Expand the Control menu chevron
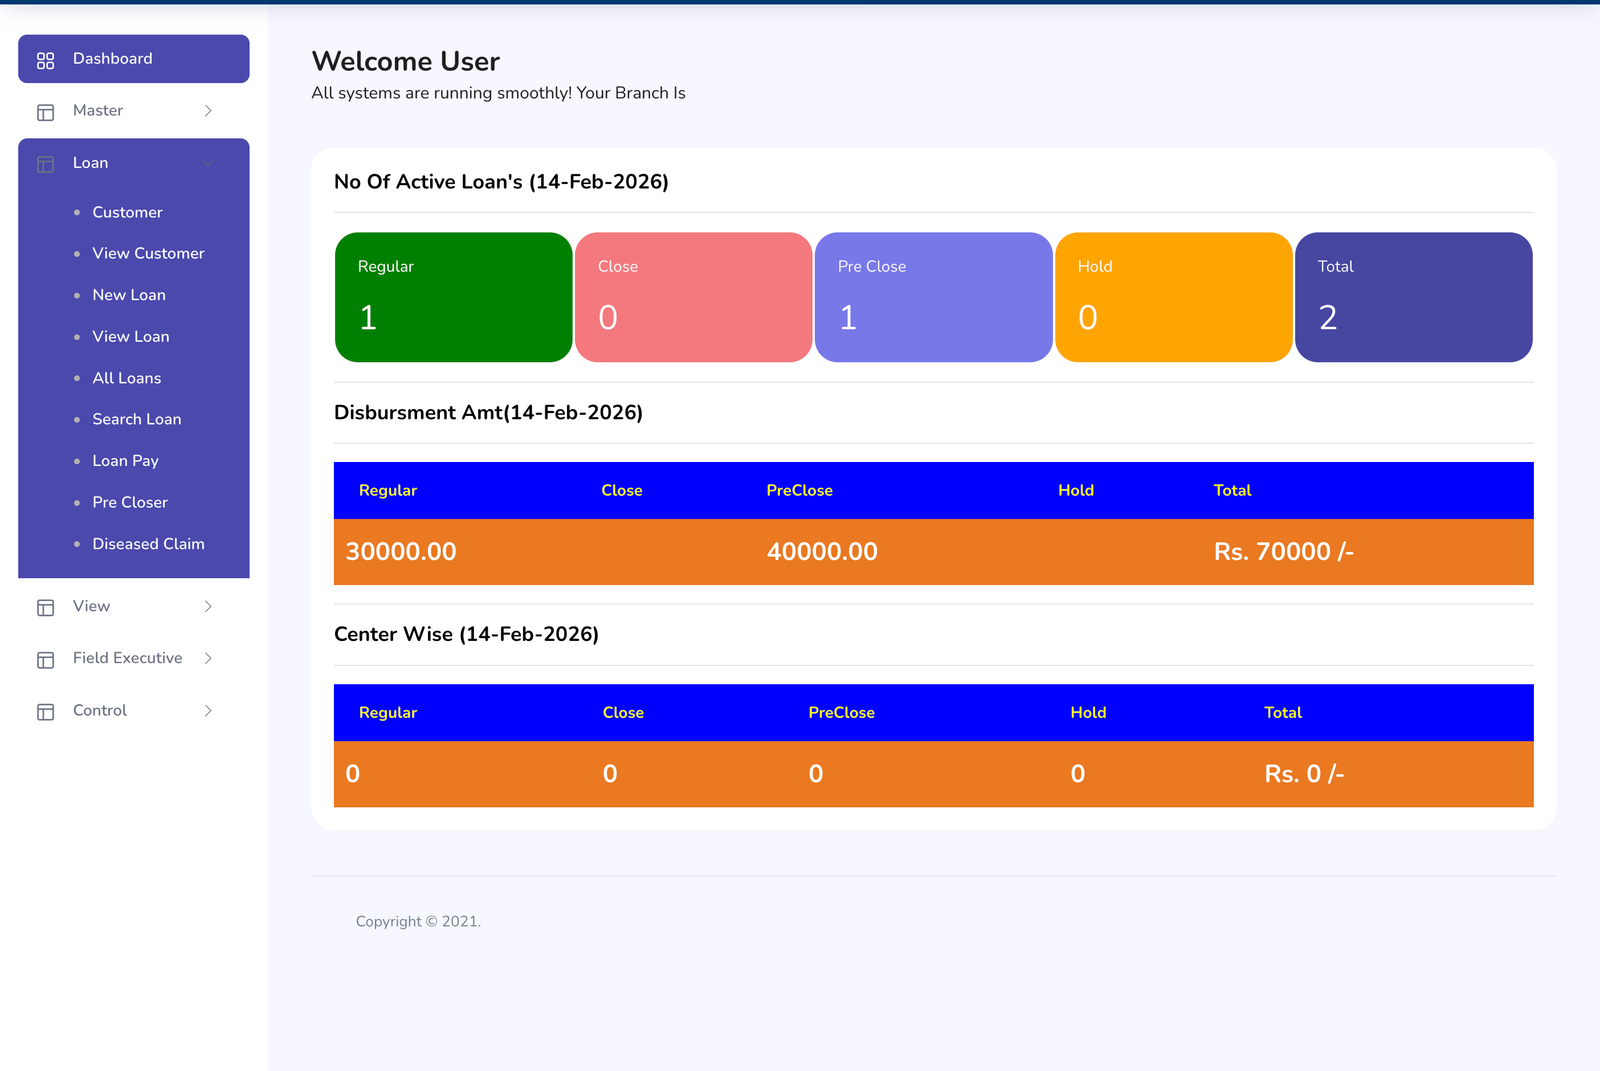1600x1071 pixels. pyautogui.click(x=208, y=711)
